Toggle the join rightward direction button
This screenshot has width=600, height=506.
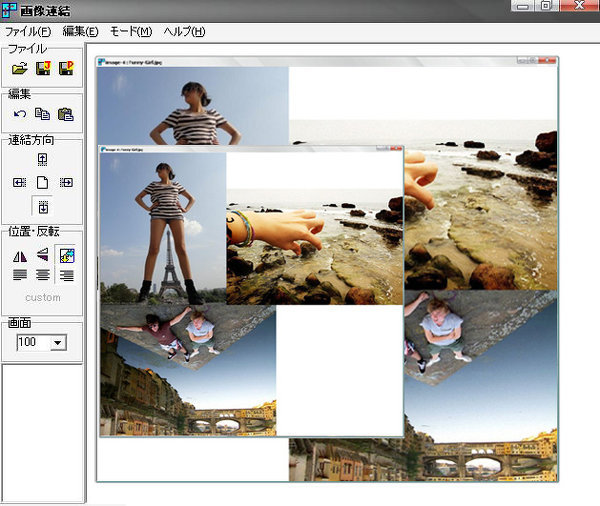click(x=66, y=182)
